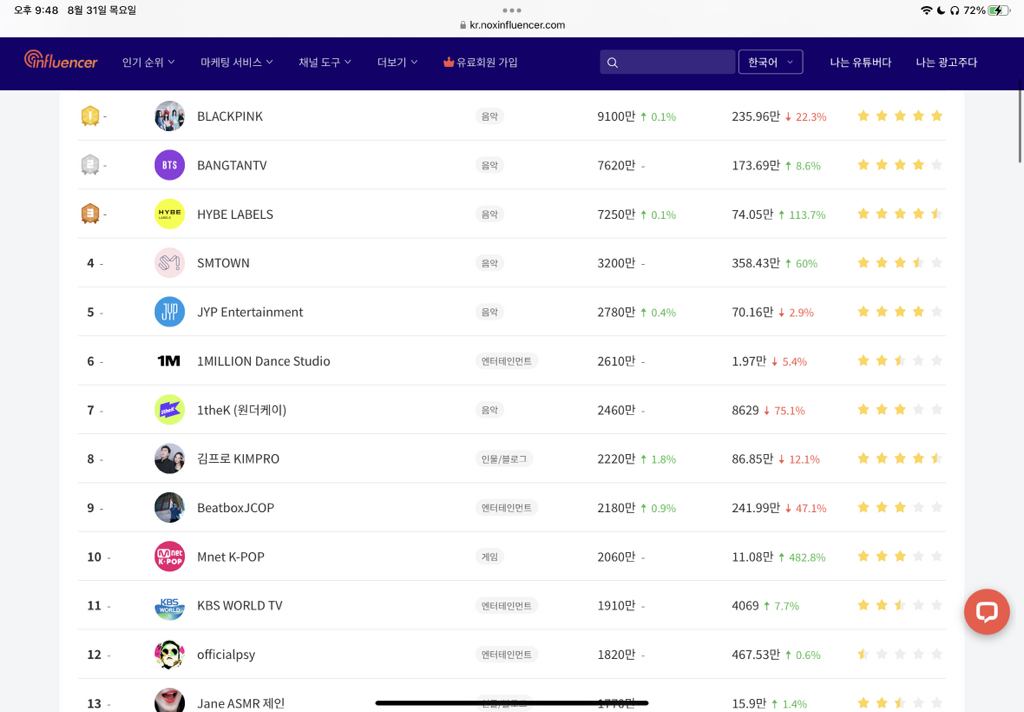Click the 482.8% growth value
The height and width of the screenshot is (712, 1024).
pyautogui.click(x=807, y=557)
